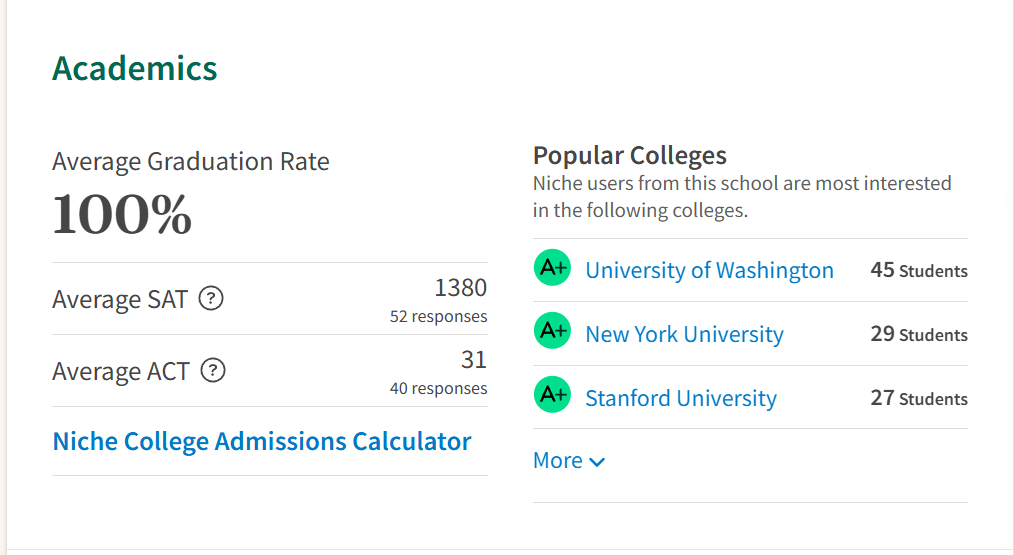Open Niche College Admissions Calculator link
Image resolution: width=1014 pixels, height=555 pixels.
coord(262,441)
